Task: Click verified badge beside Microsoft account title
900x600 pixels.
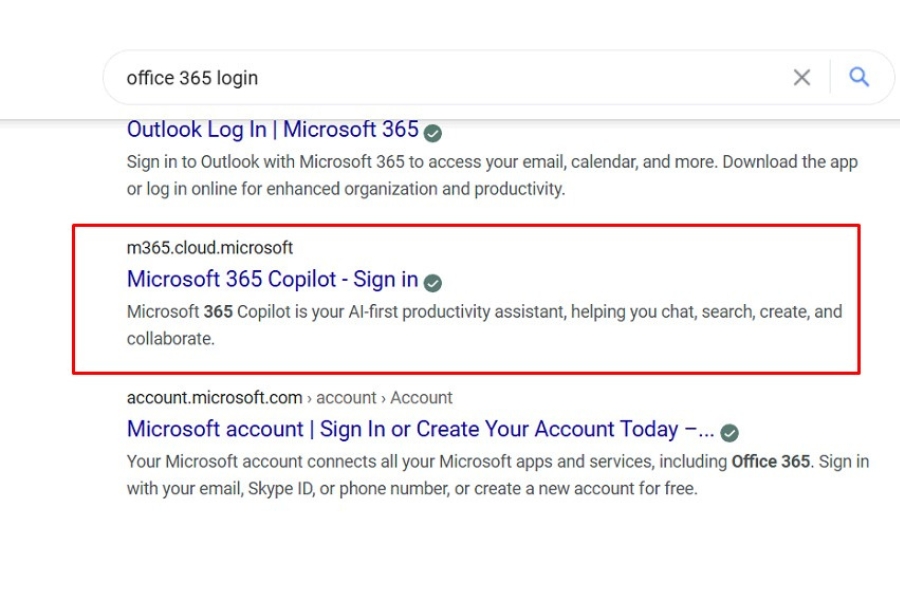Action: pyautogui.click(x=730, y=432)
